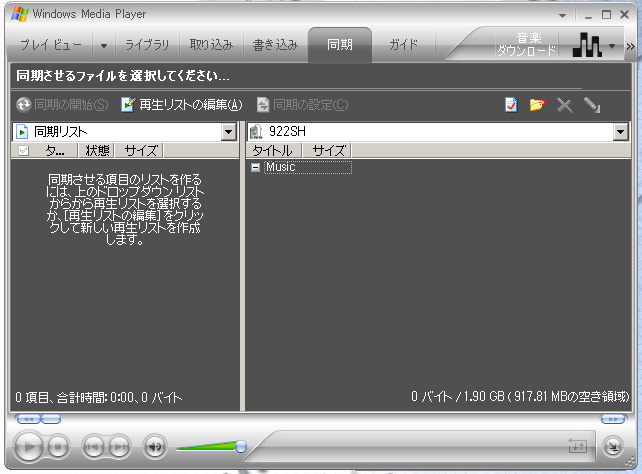The height and width of the screenshot is (474, 642).
Task: Select the Music folder item
Action: pyautogui.click(x=307, y=167)
